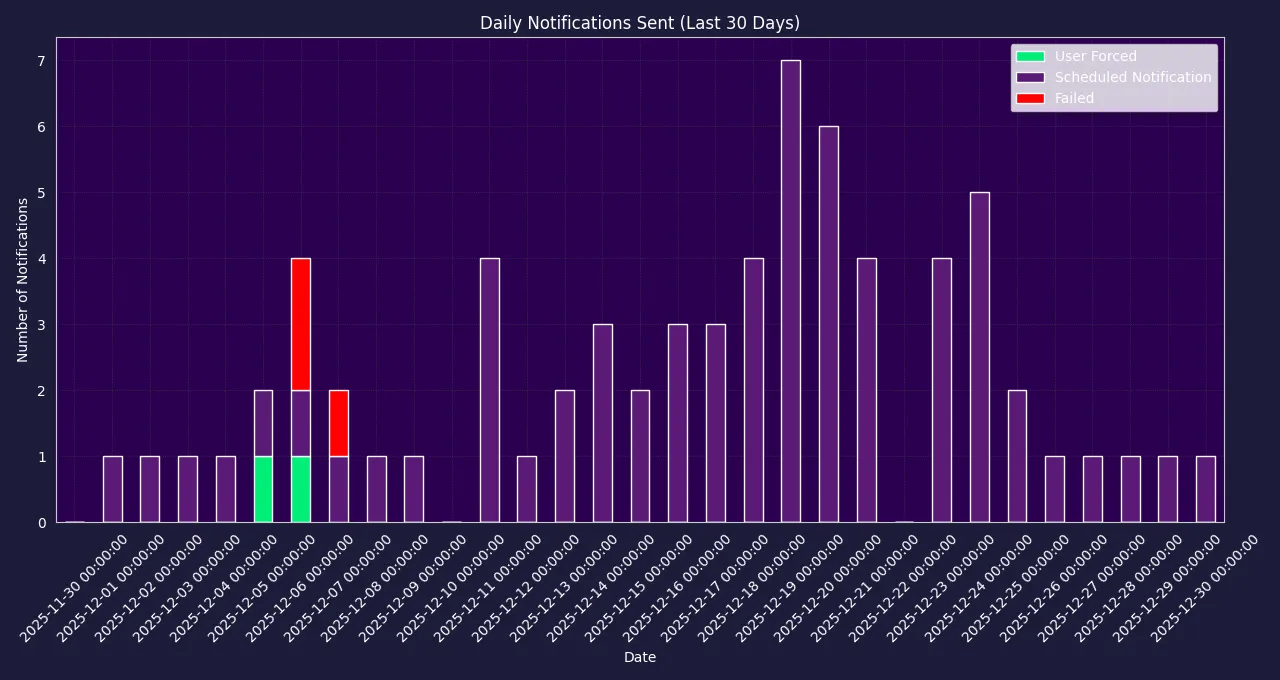Click the bar reaching 5 notifications
This screenshot has width=1280, height=680.
click(x=979, y=357)
